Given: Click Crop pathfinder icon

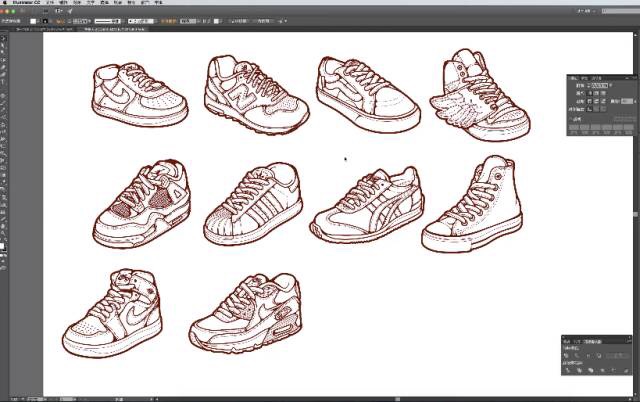Looking at the screenshot, I should (x=602, y=371).
